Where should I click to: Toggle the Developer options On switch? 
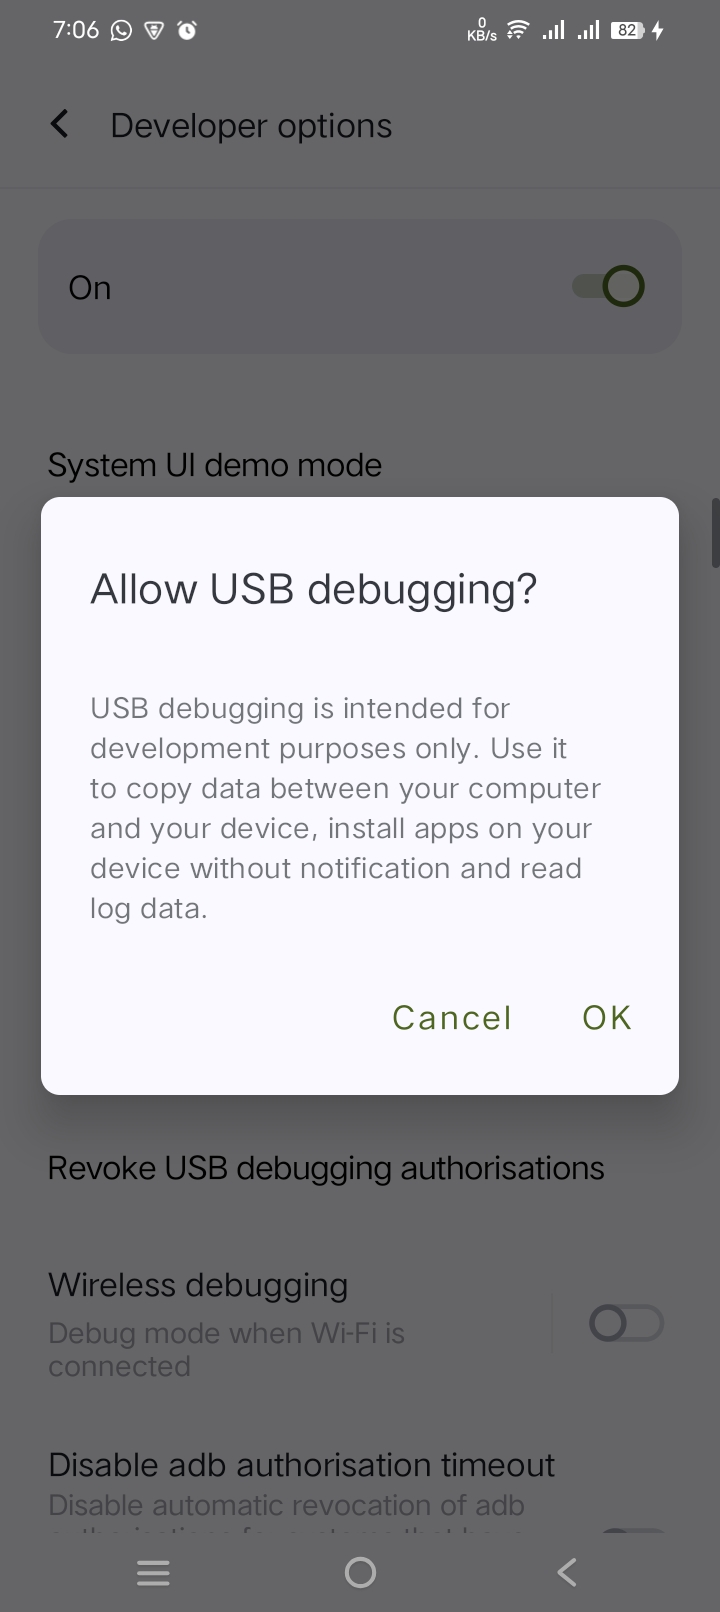click(x=608, y=287)
